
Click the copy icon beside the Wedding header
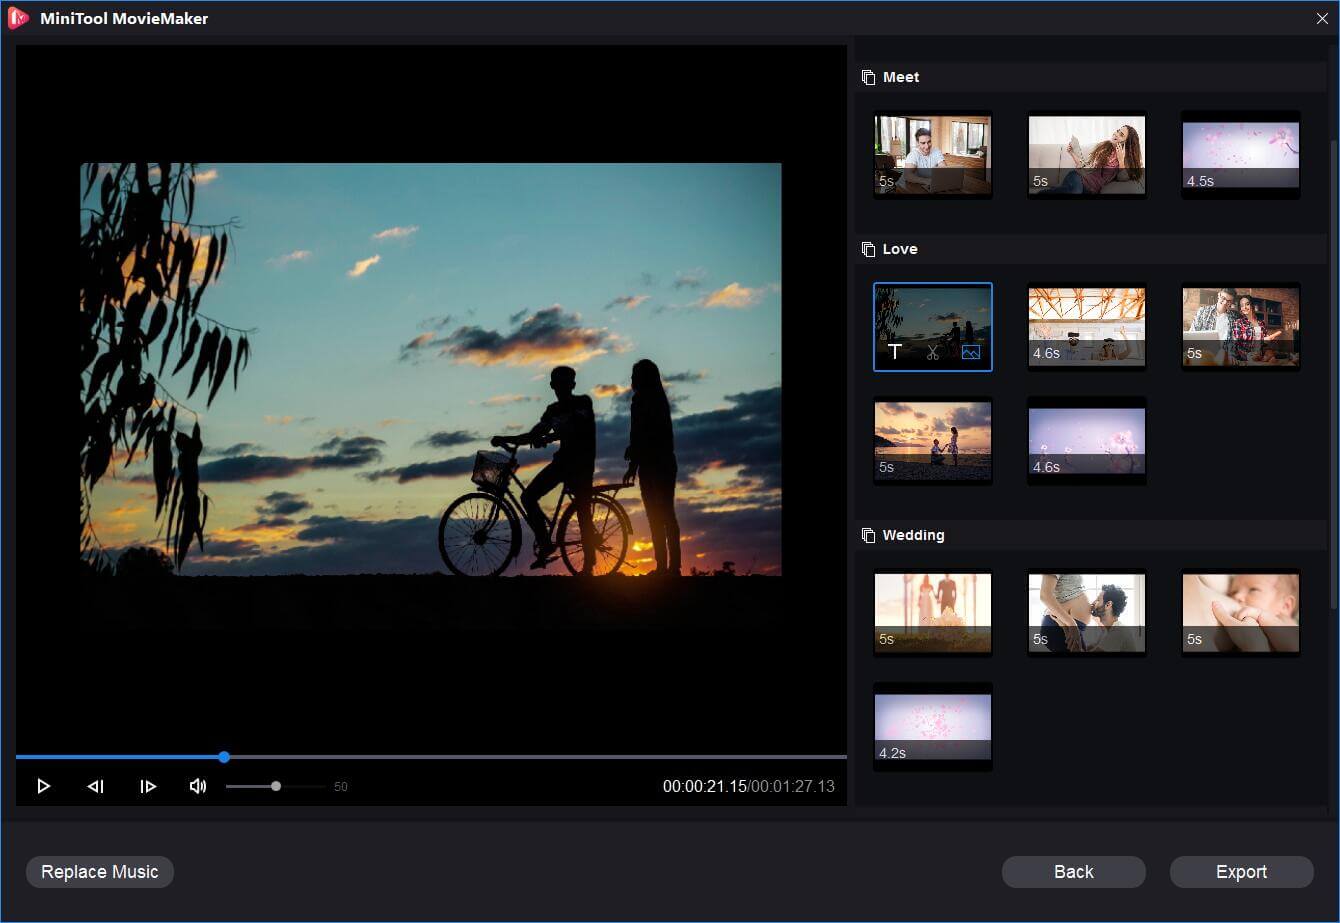pos(866,534)
